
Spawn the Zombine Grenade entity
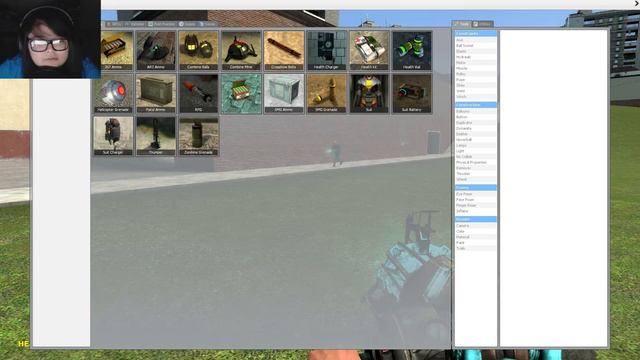pos(198,136)
